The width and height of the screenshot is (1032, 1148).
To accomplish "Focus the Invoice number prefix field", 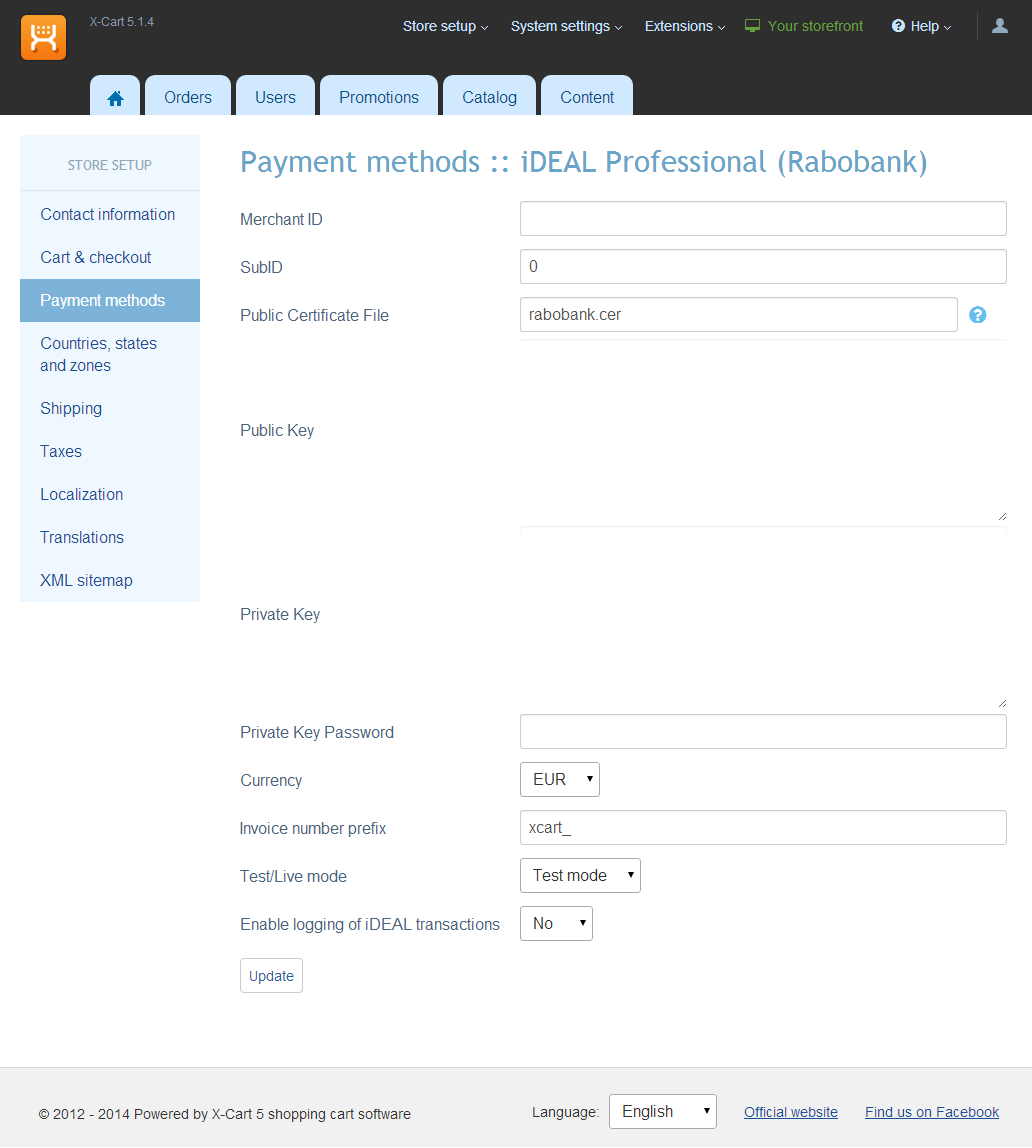I will point(763,828).
